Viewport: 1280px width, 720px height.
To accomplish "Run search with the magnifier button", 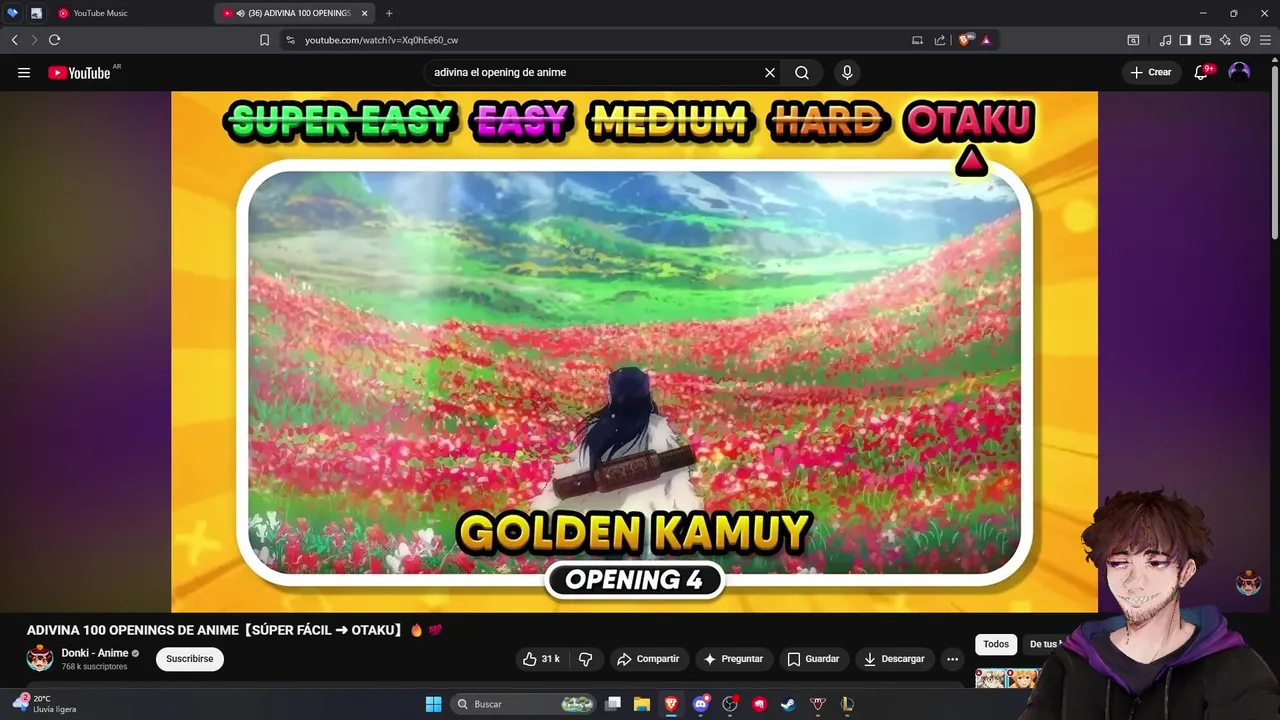I will coord(802,72).
